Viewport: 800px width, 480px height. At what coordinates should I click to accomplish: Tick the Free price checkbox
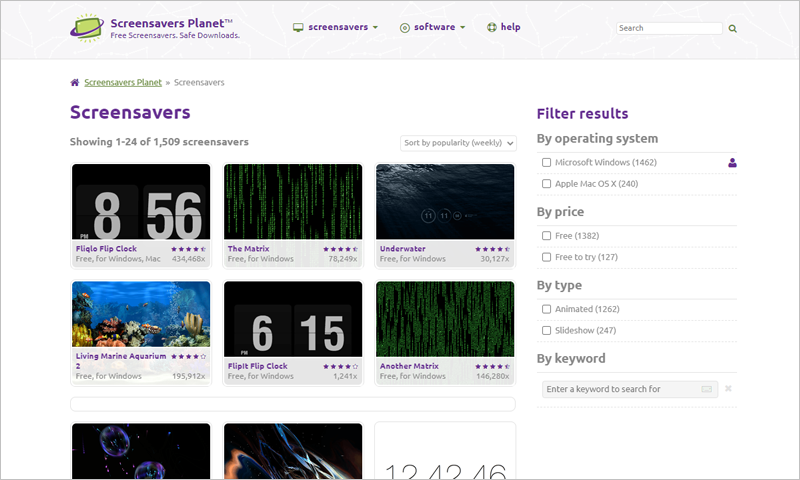tap(546, 236)
